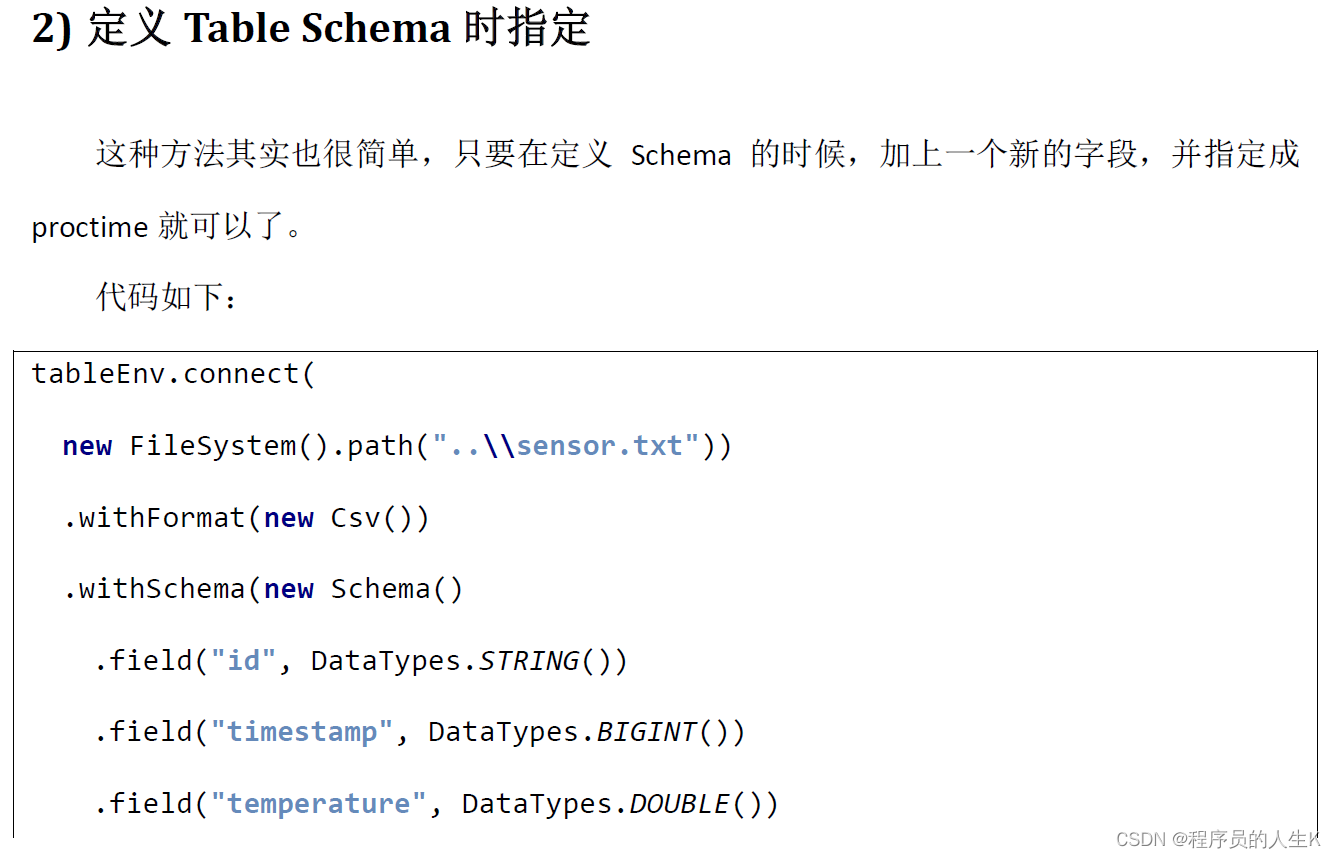Click the "id" string in the field call
Viewport: 1336px width, 859px height.
click(243, 661)
